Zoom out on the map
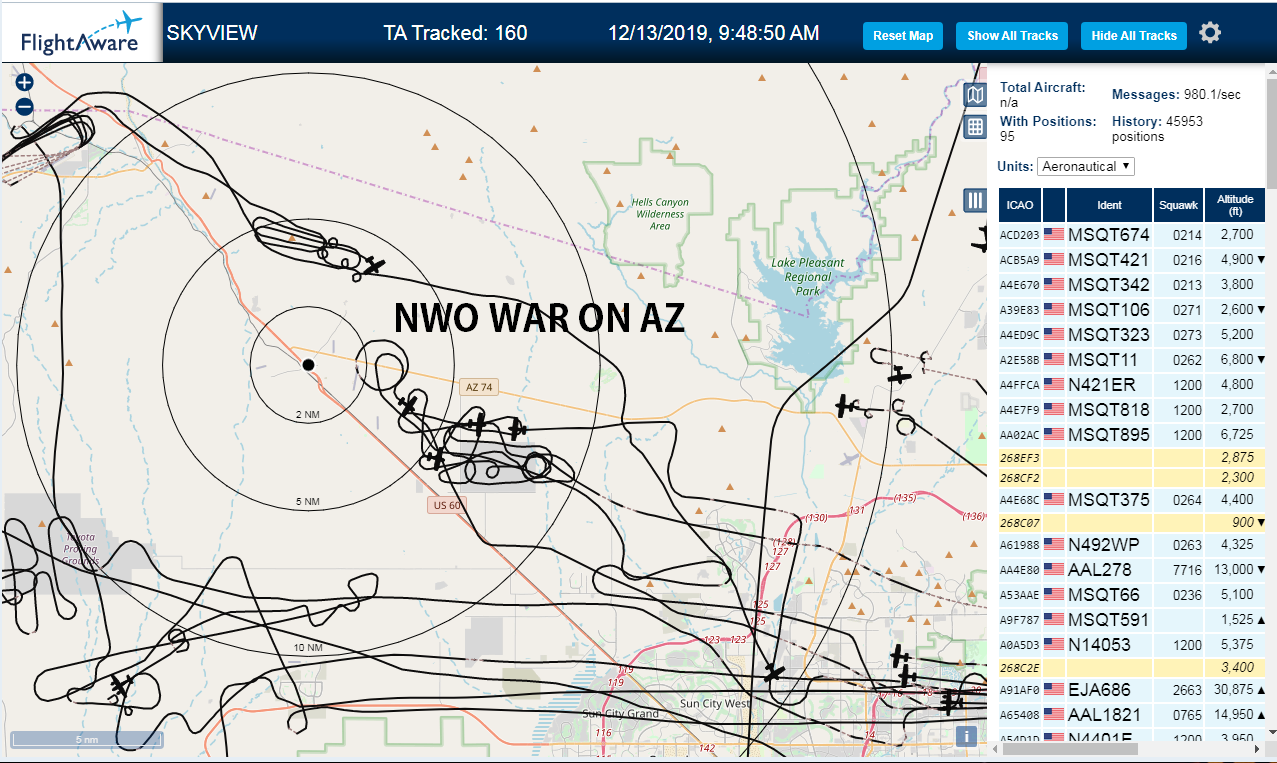Screen dimensions: 1277x763 [x=25, y=107]
